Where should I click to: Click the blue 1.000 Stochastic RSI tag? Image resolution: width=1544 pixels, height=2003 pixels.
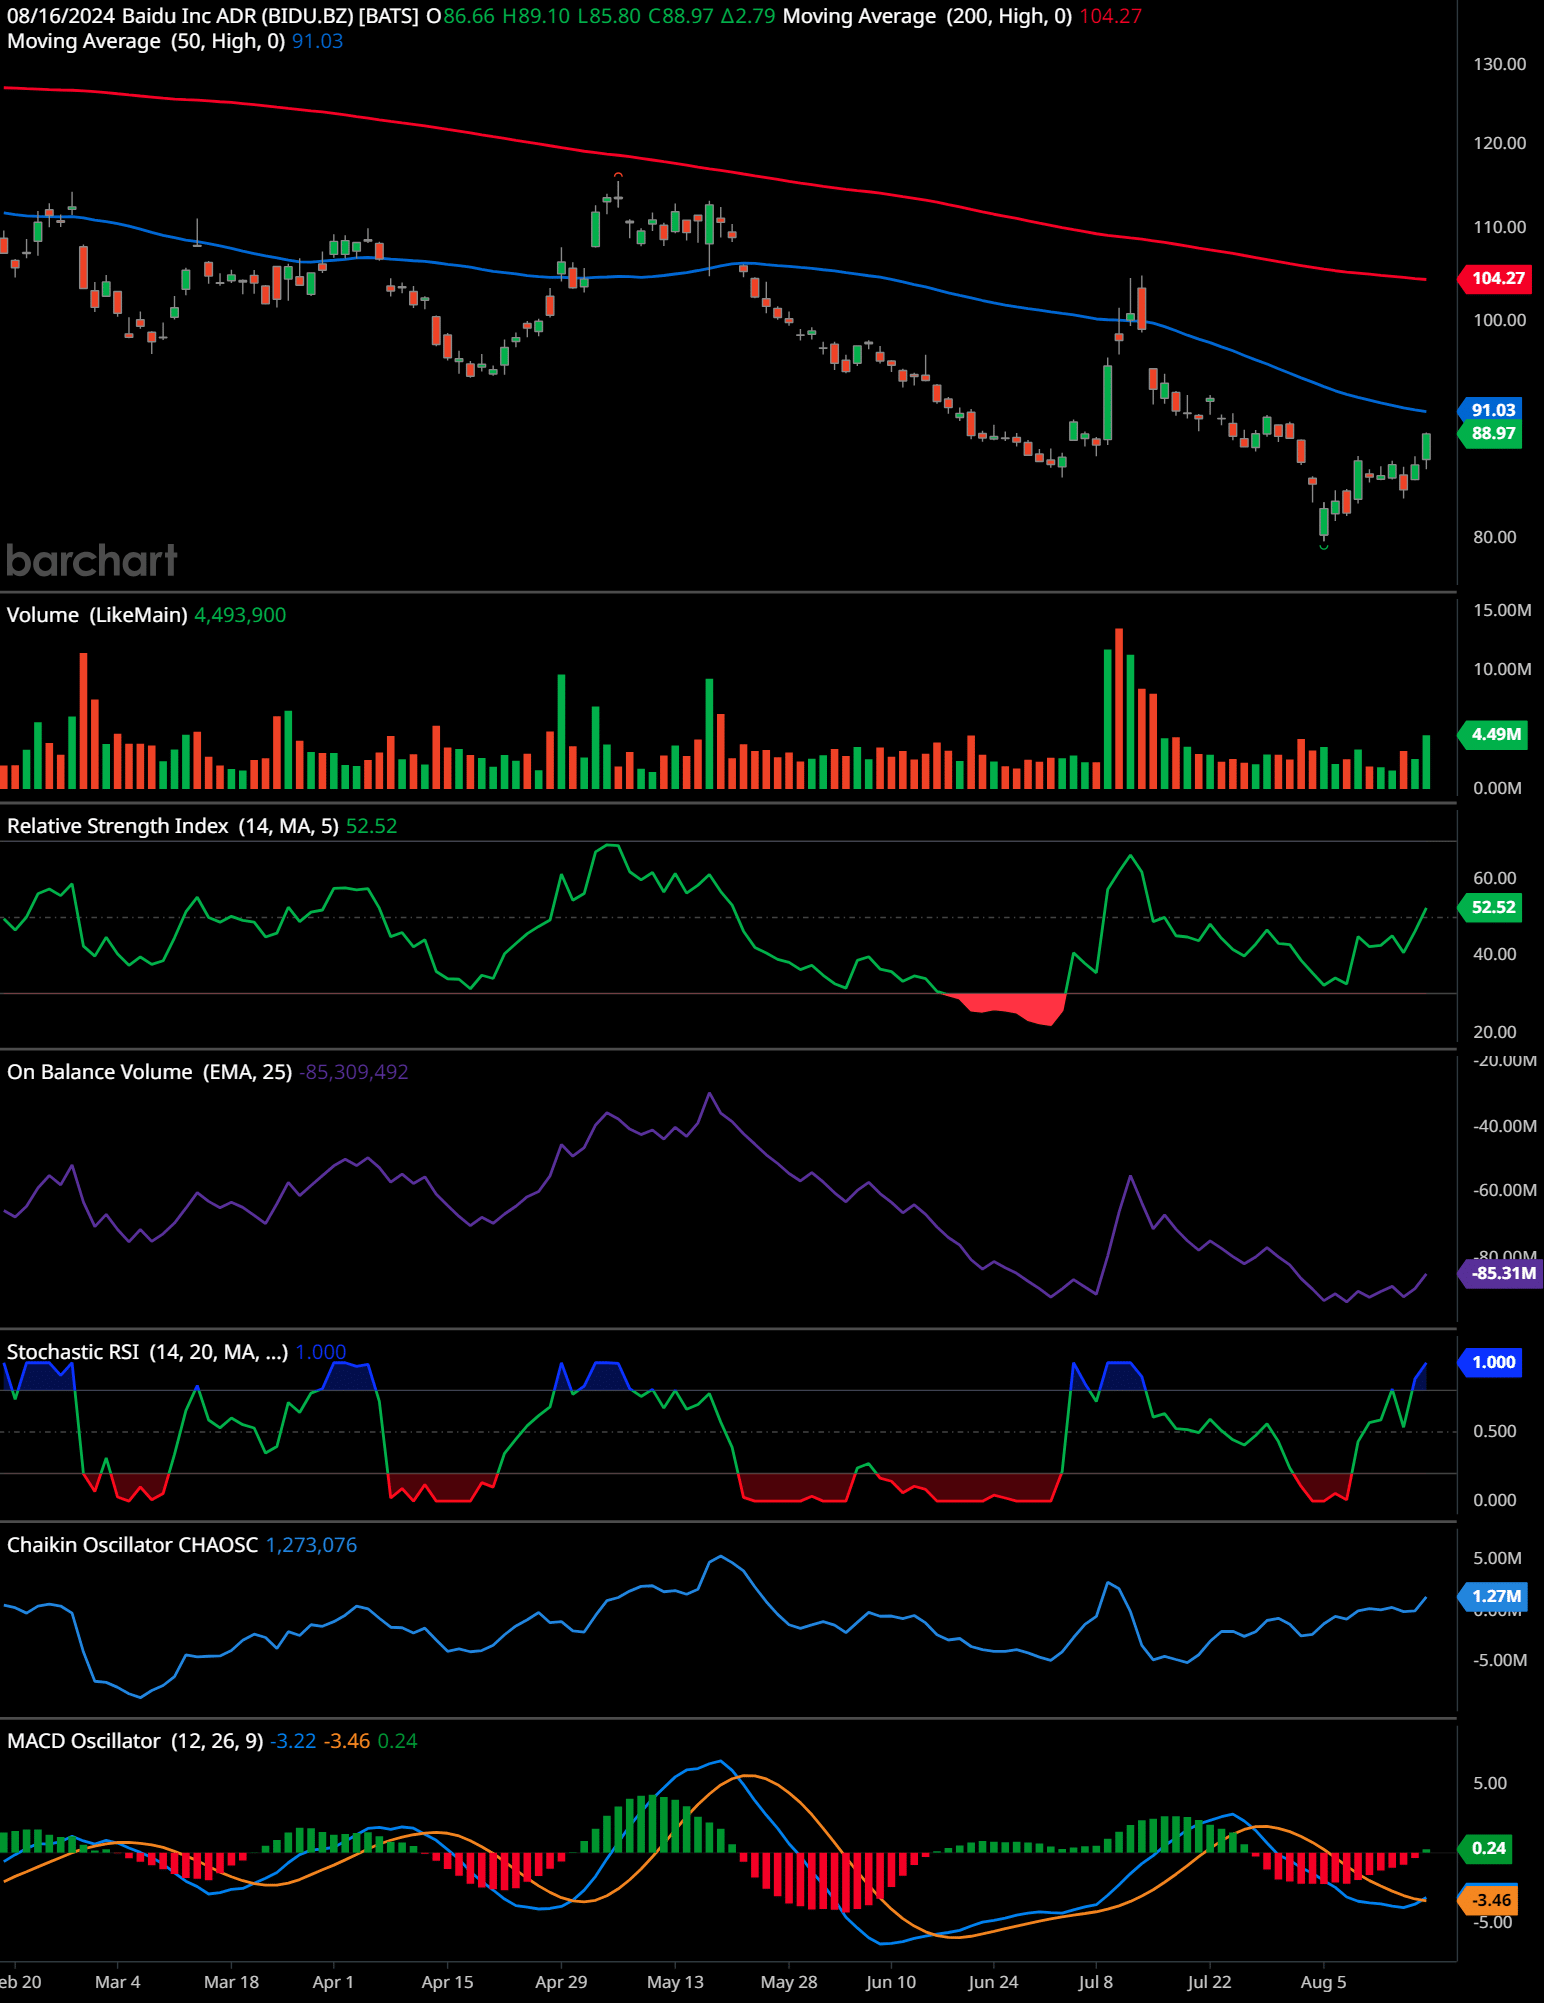pyautogui.click(x=1490, y=1362)
